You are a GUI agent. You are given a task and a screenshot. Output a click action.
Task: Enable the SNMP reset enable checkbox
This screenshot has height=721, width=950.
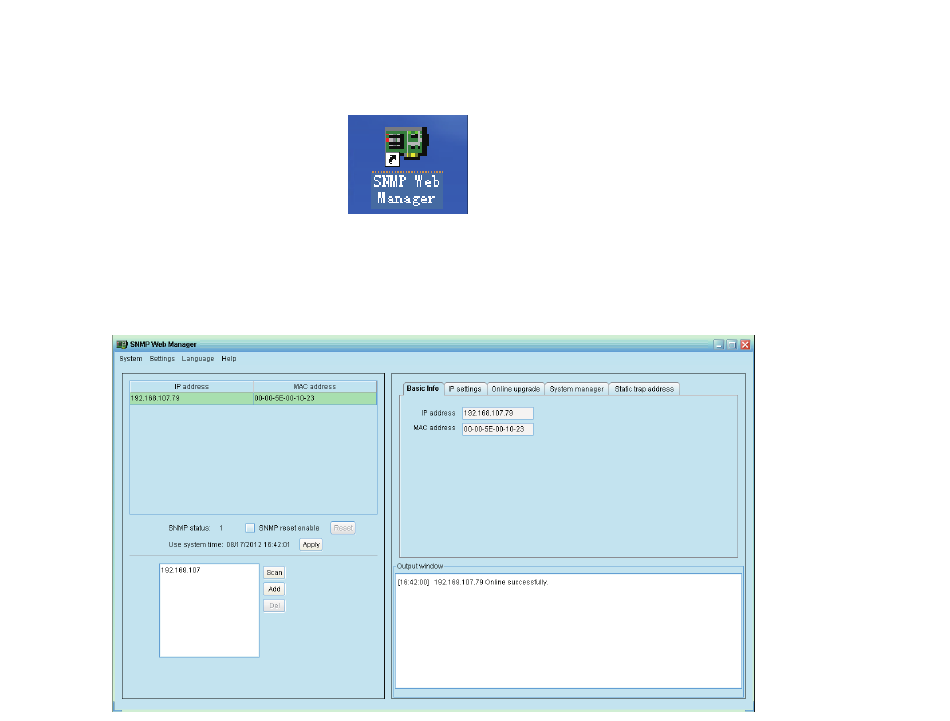(250, 528)
